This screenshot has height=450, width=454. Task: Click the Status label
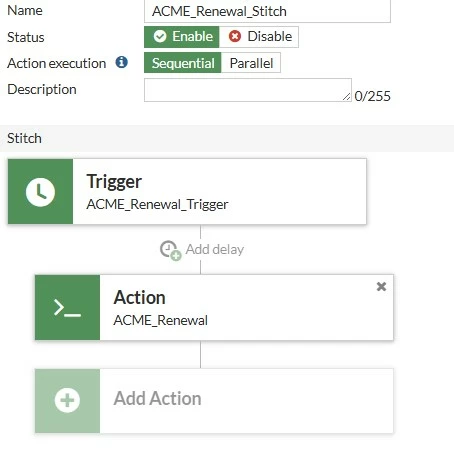26,37
